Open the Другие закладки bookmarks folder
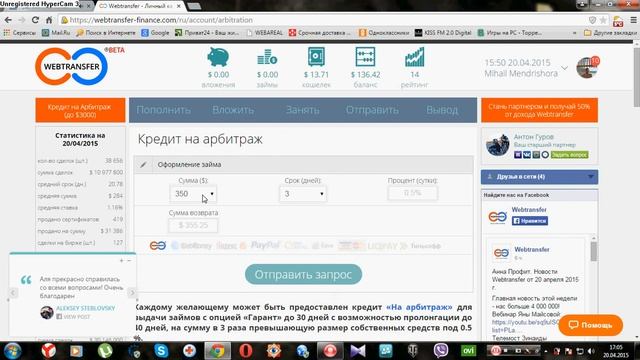This screenshot has width=640, height=360. [610, 33]
